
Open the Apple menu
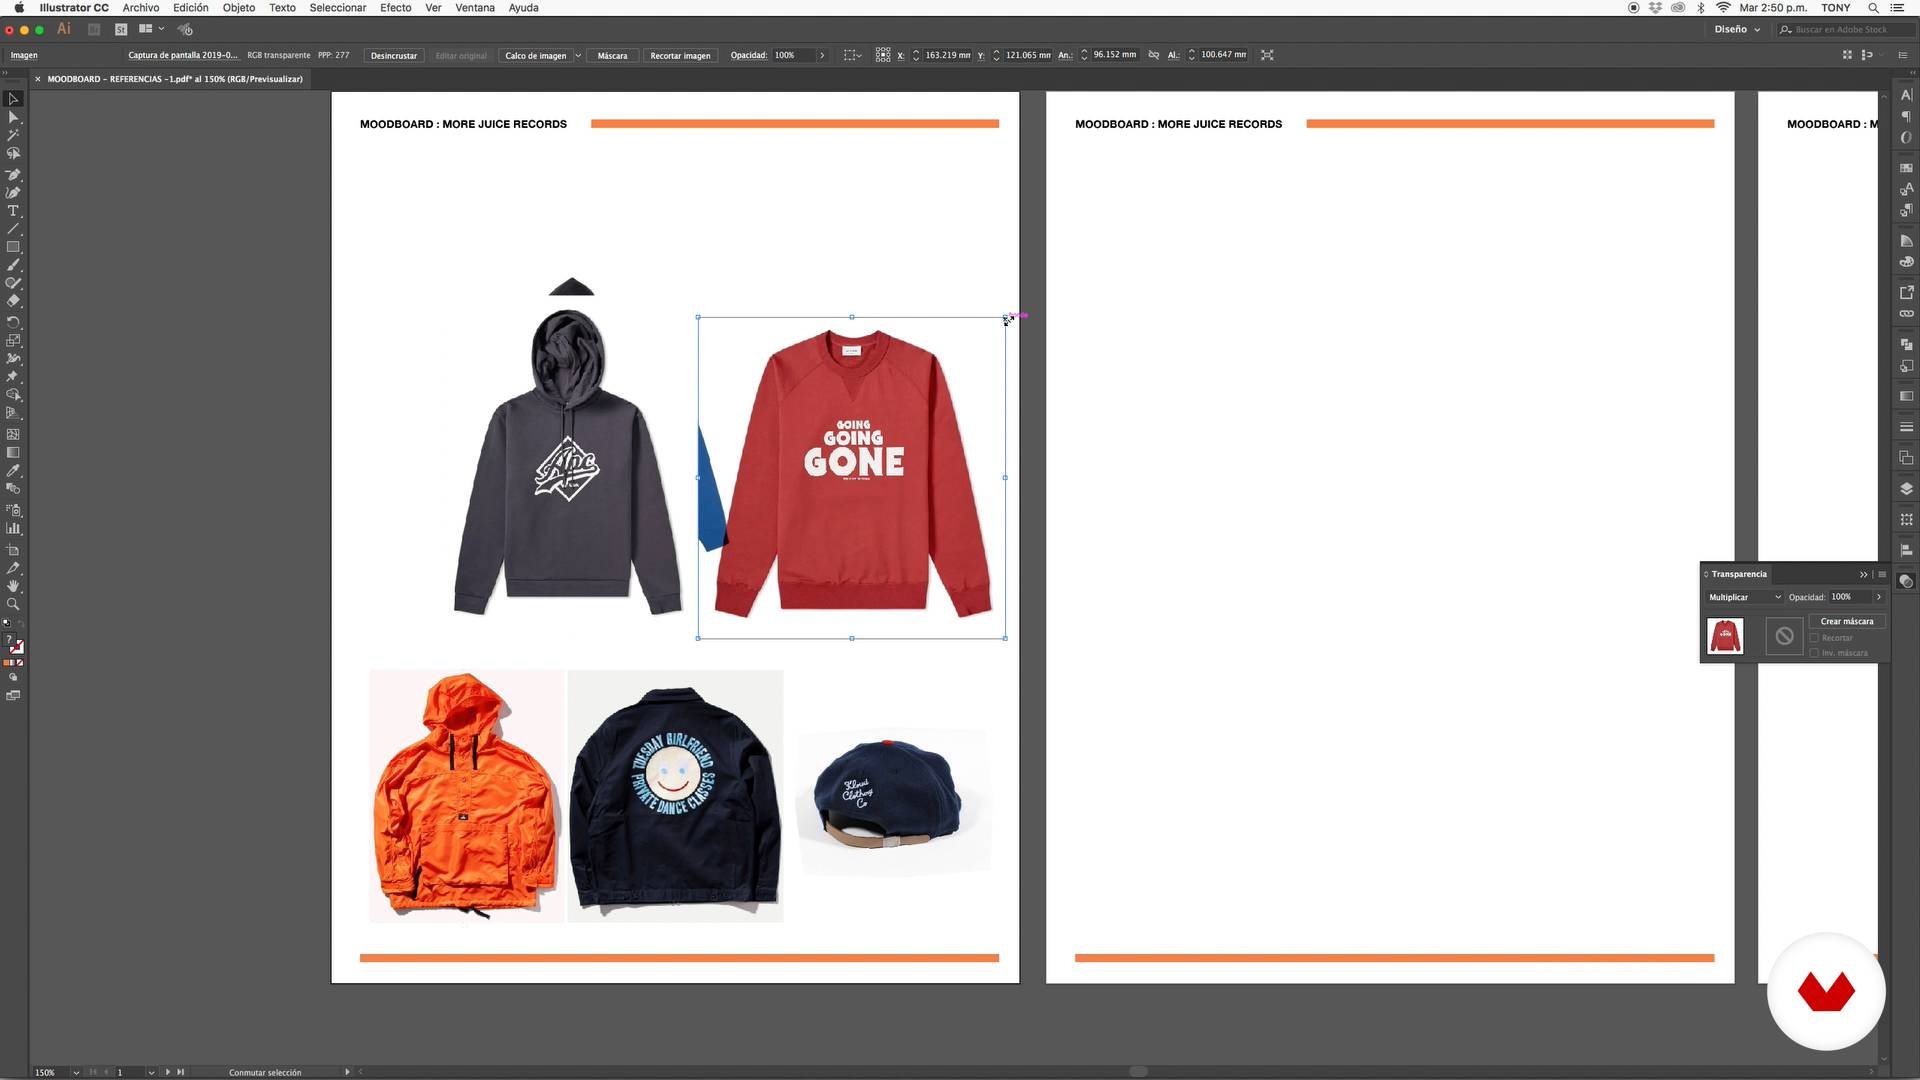tap(18, 7)
